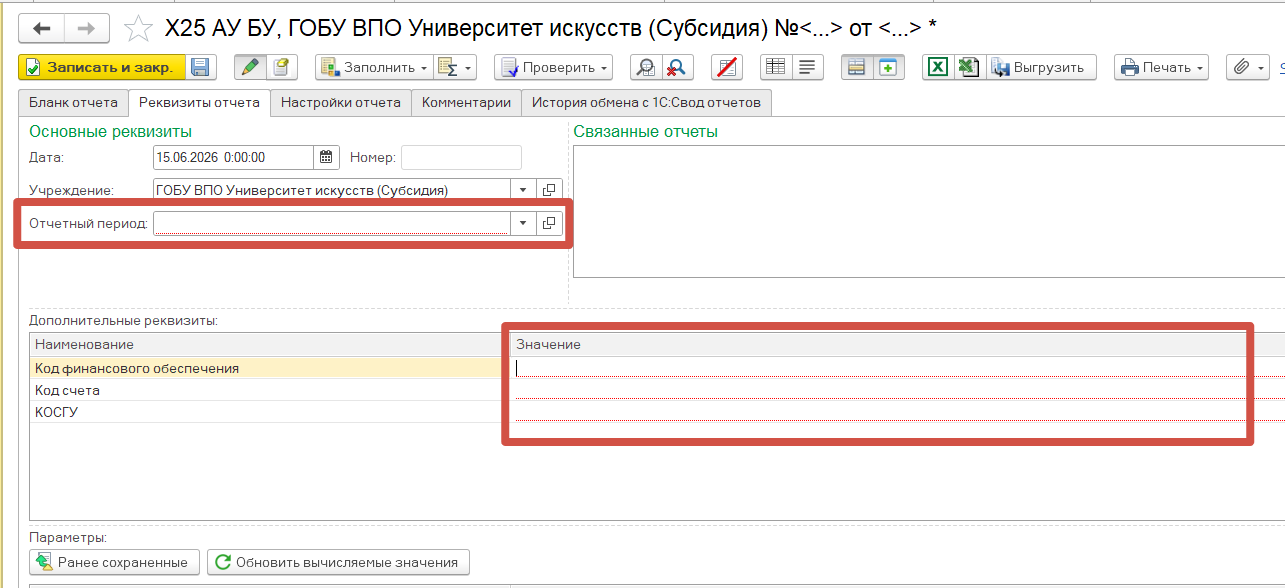The width and height of the screenshot is (1285, 588).
Task: Click the magnifier search icon
Action: [645, 67]
